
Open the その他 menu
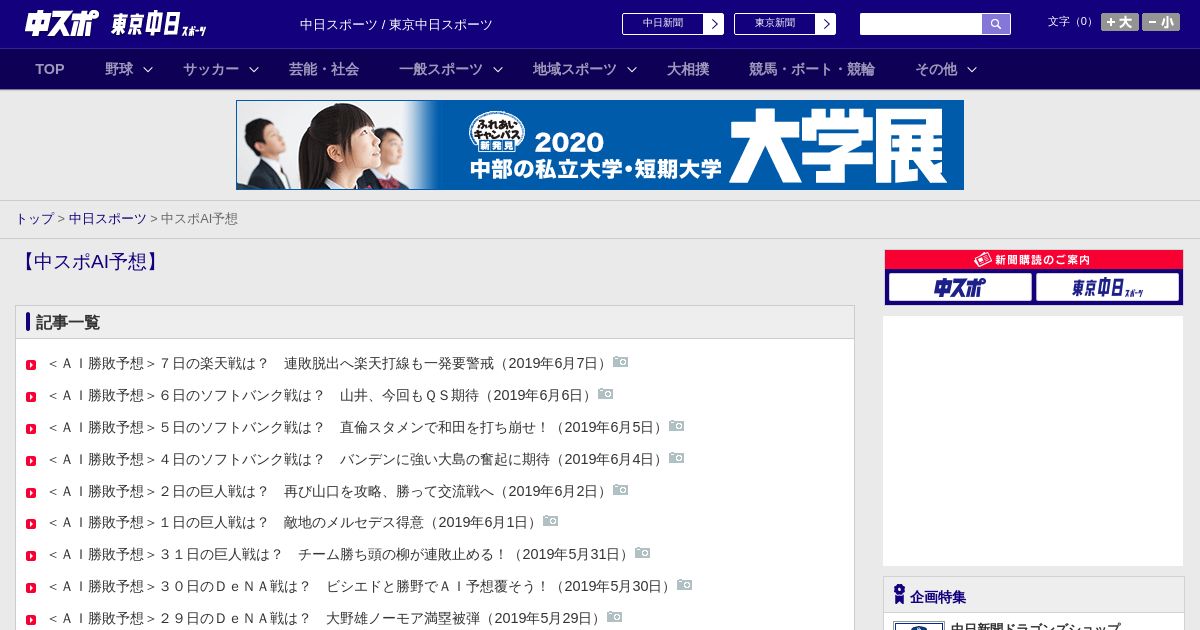pos(936,69)
